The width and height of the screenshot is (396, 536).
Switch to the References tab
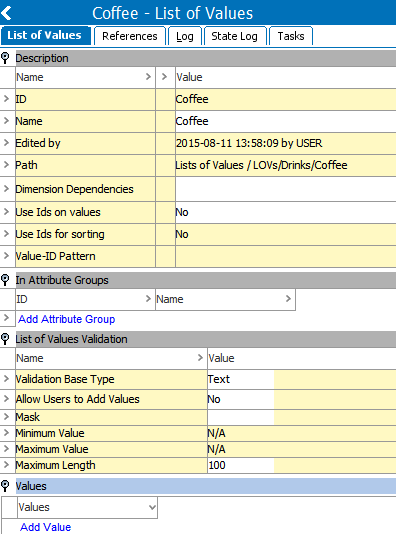130,36
